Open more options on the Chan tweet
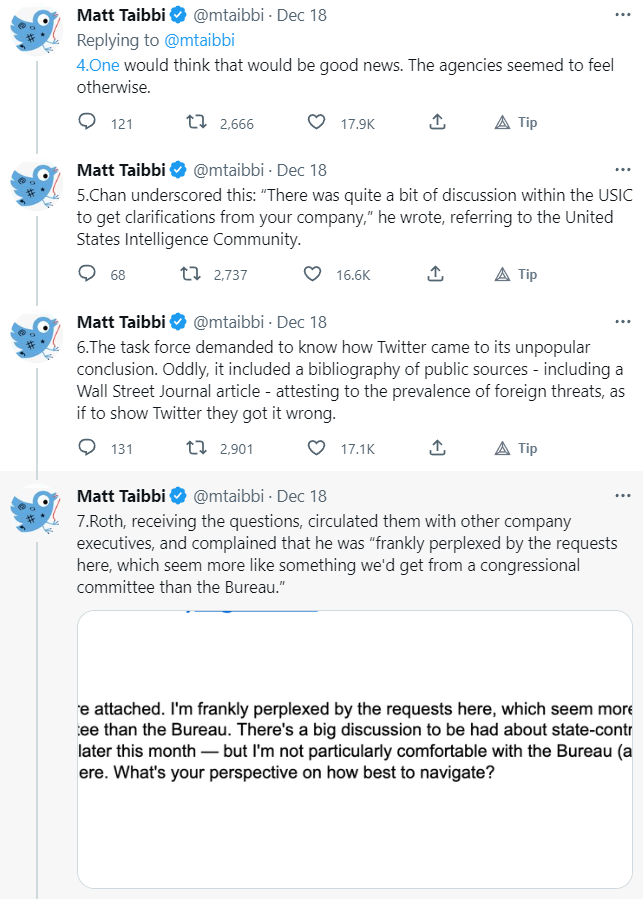The height and width of the screenshot is (899, 643). click(x=622, y=170)
